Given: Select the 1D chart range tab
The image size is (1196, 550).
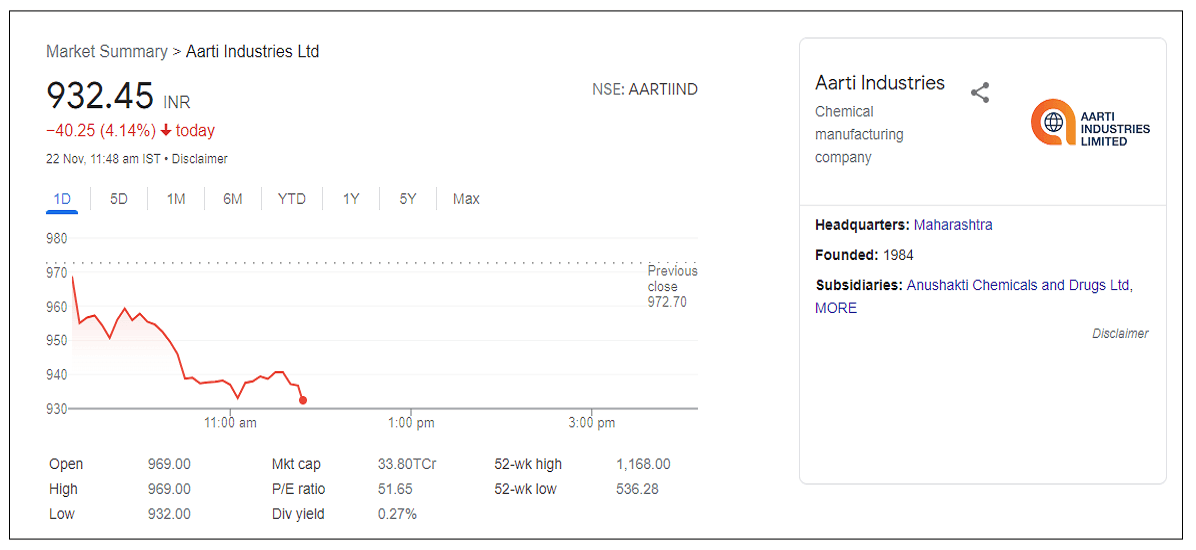Looking at the screenshot, I should (x=62, y=199).
